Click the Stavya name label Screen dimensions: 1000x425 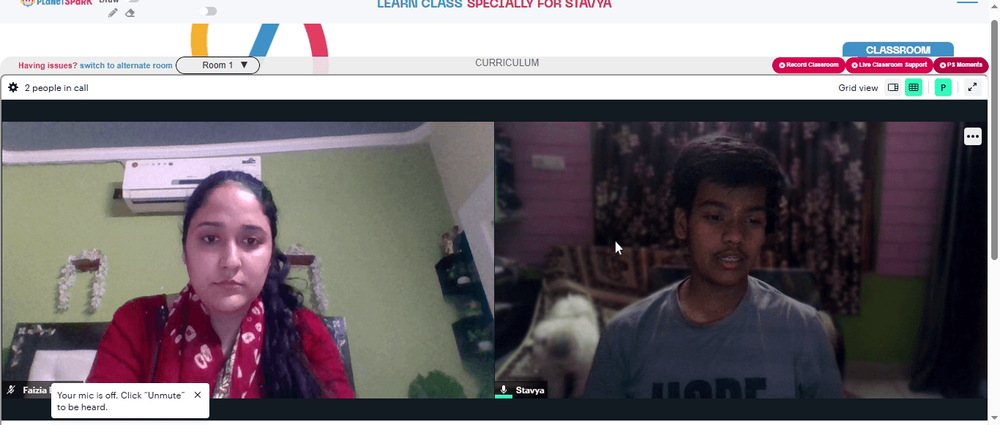[x=530, y=390]
